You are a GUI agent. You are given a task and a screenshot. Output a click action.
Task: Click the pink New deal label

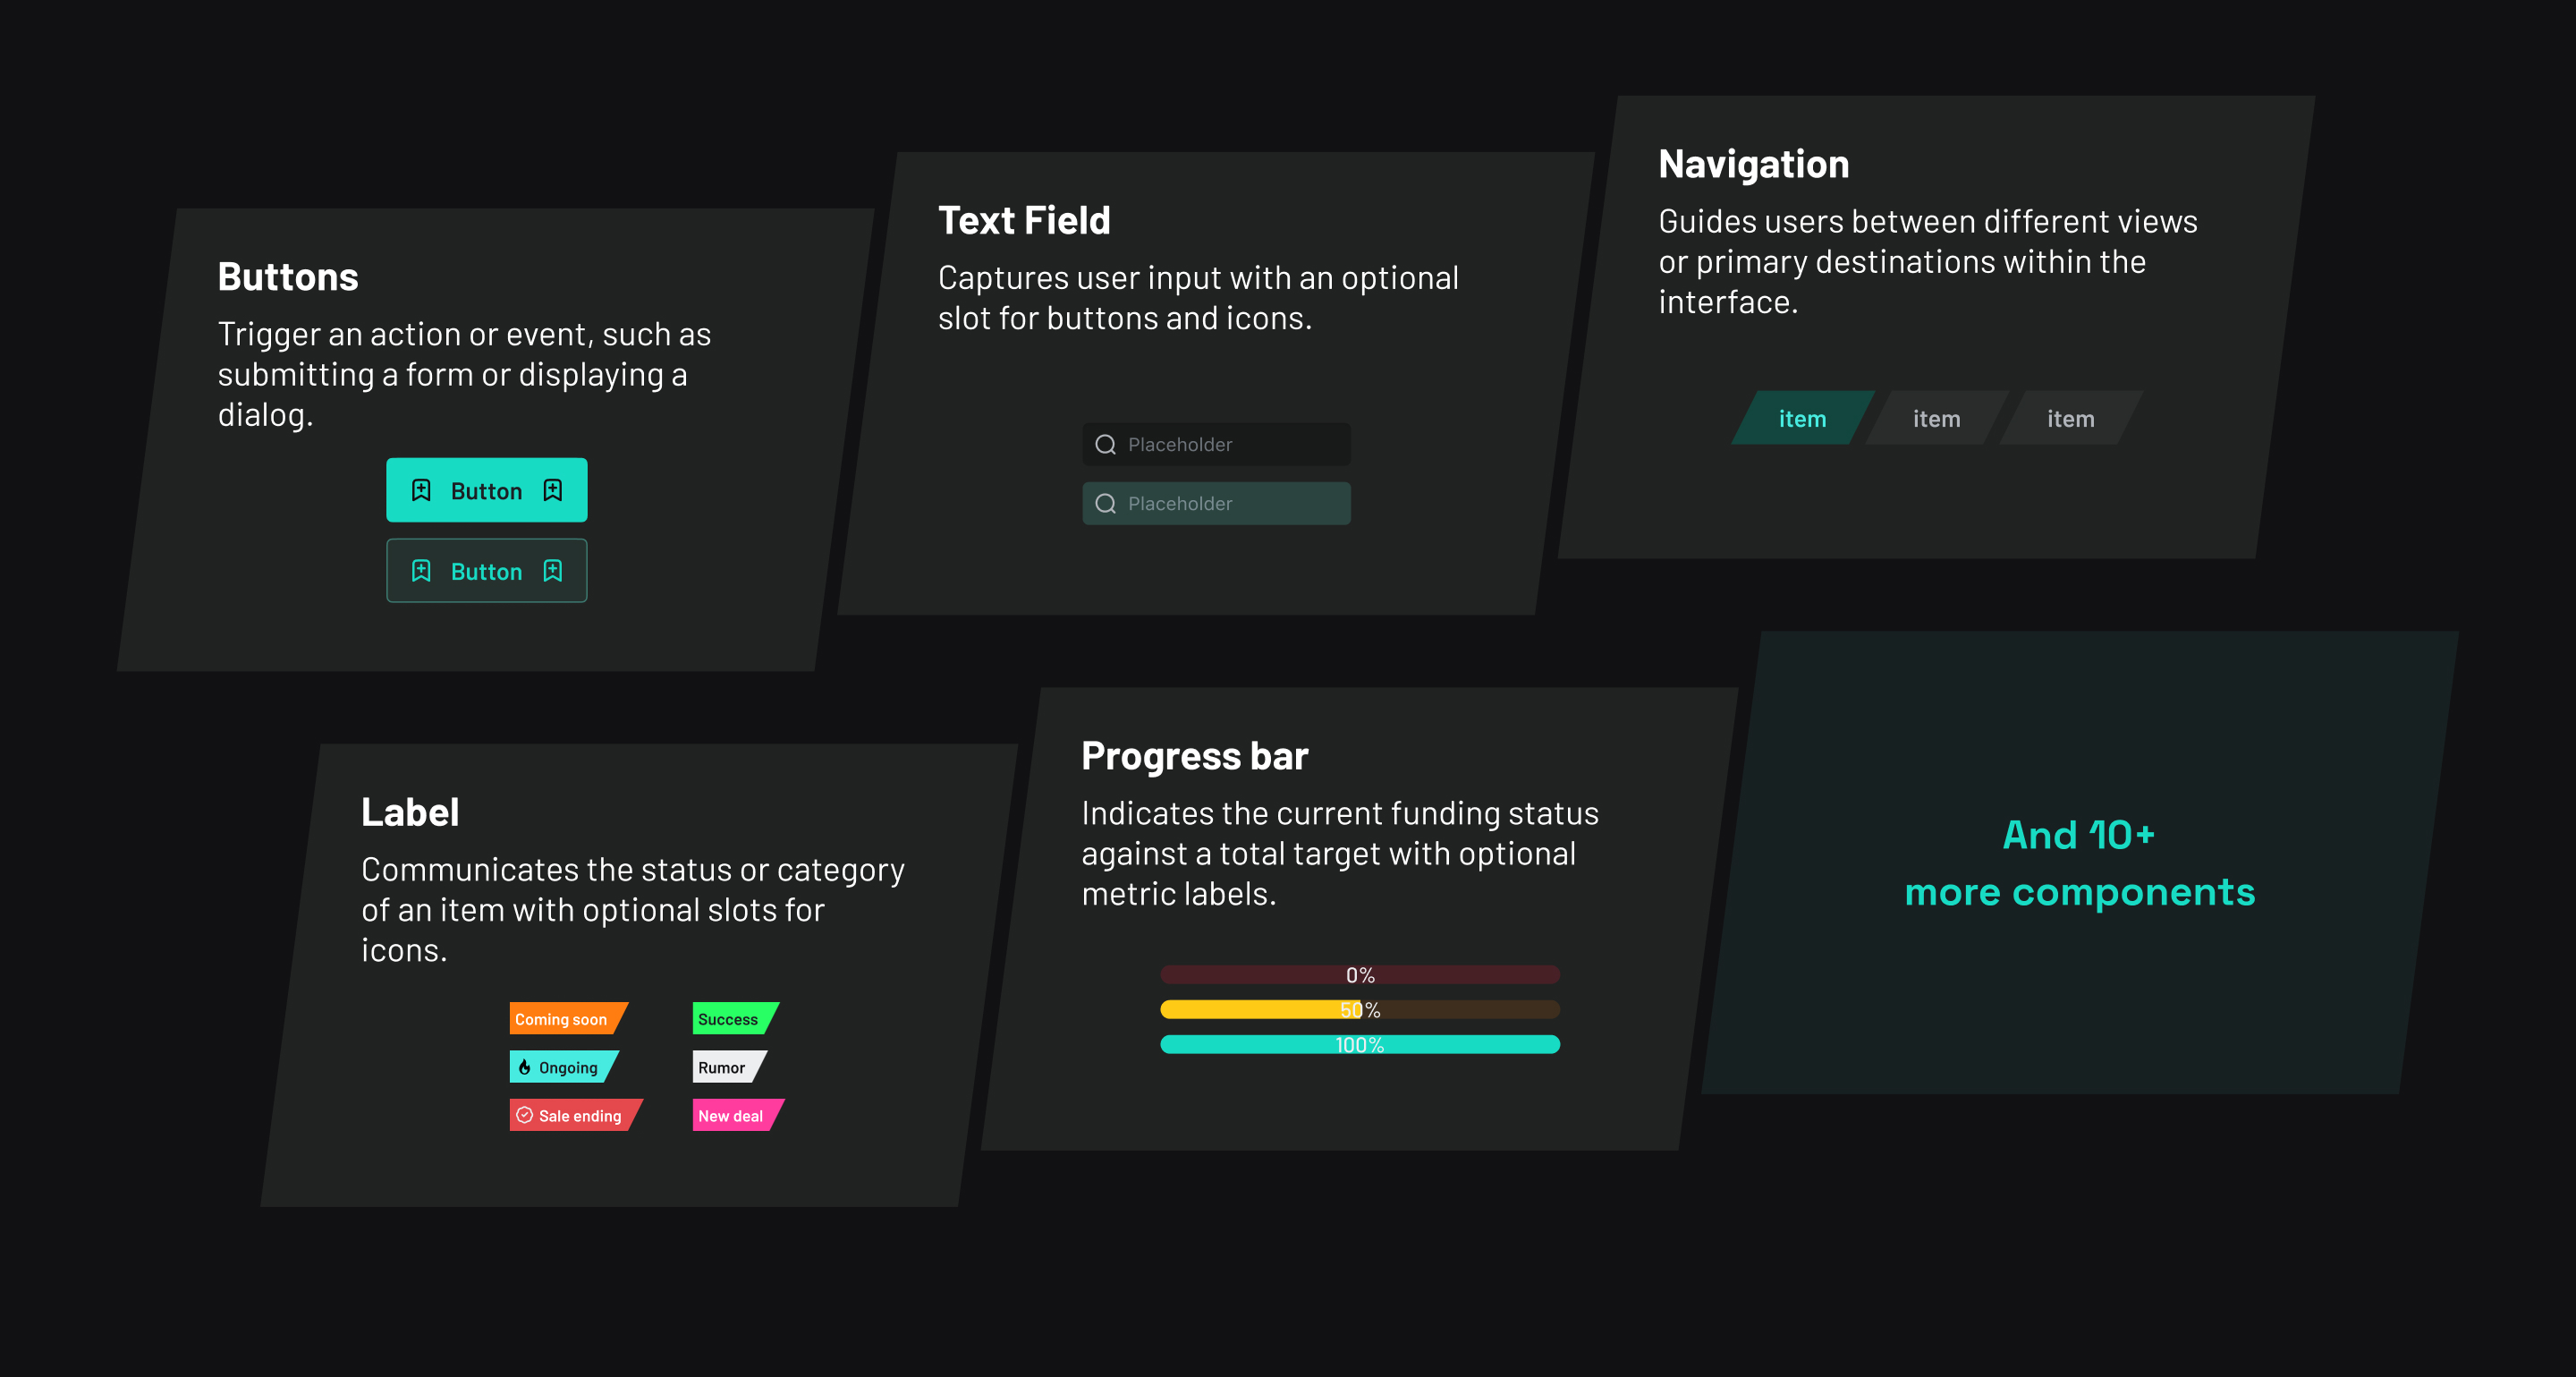coord(731,1115)
